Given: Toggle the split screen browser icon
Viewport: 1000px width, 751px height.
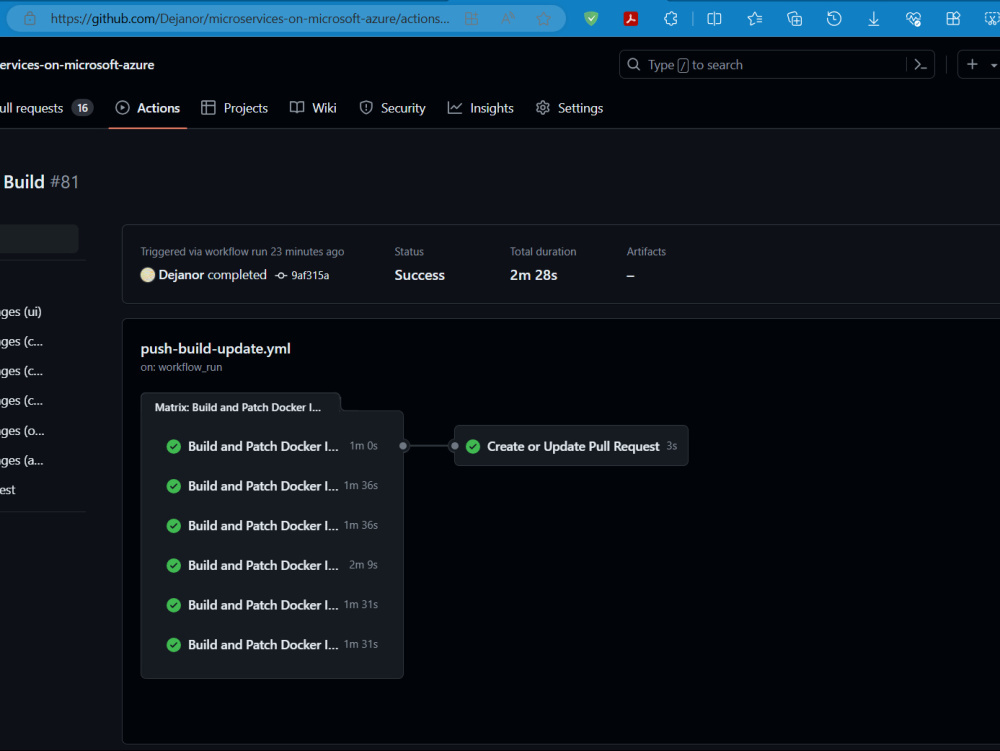Looking at the screenshot, I should click(x=714, y=18).
